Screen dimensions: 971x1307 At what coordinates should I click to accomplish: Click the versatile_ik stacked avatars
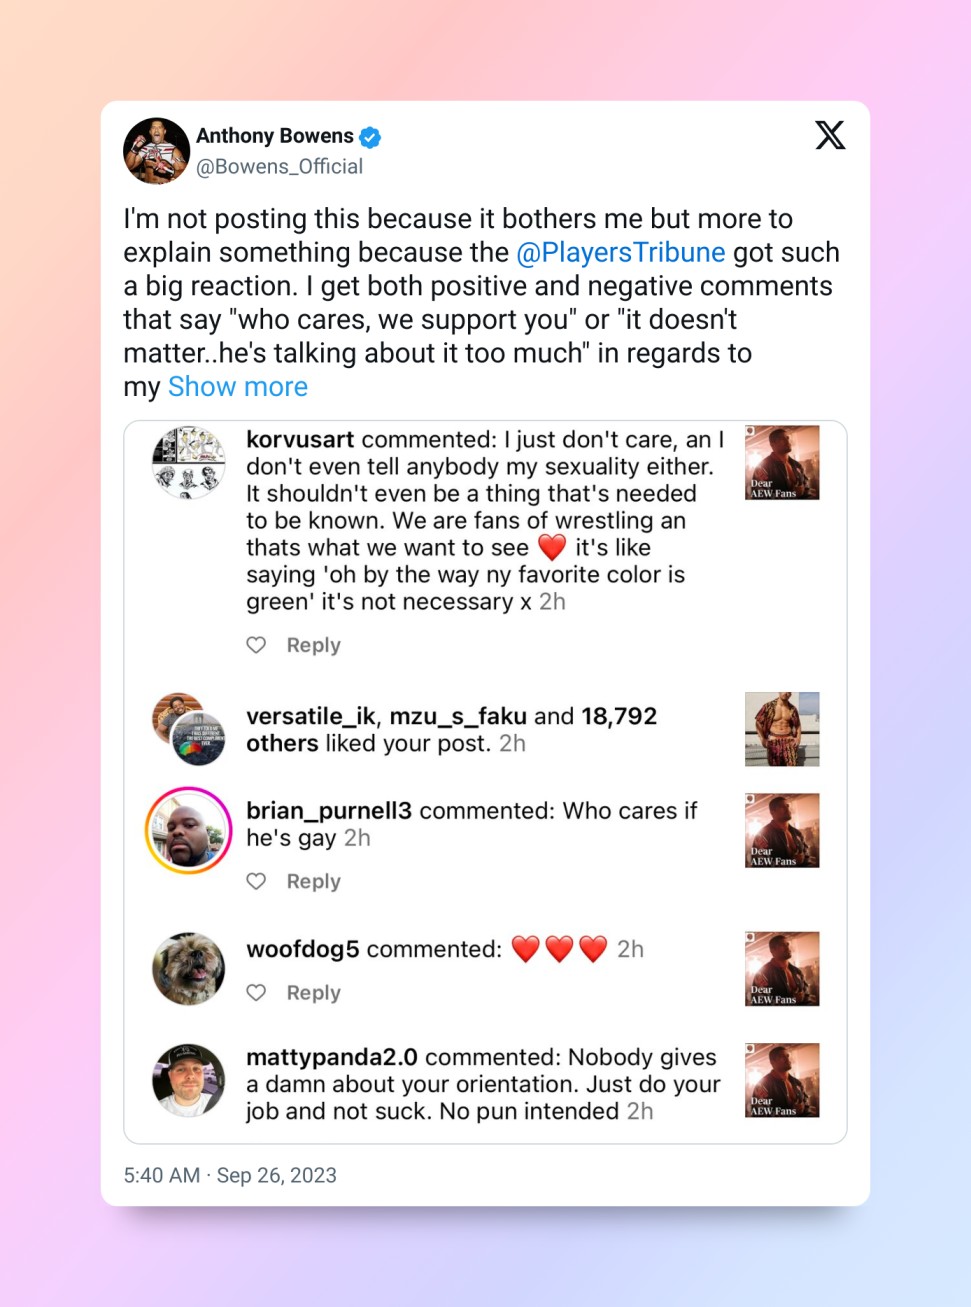click(x=188, y=729)
